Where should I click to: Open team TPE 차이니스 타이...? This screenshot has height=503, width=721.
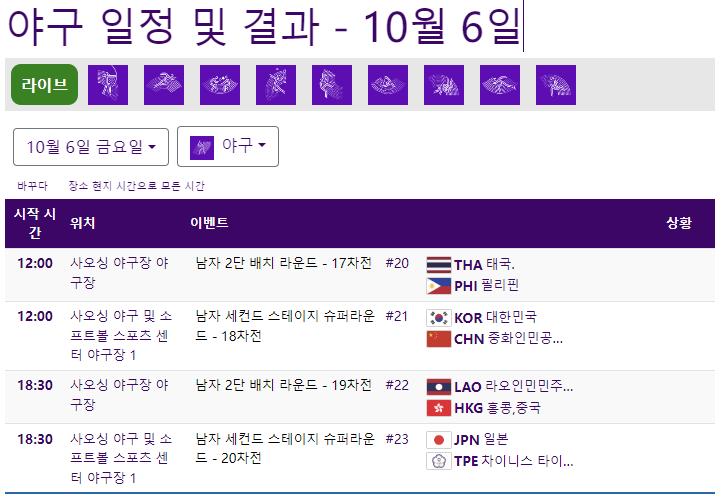(514, 461)
